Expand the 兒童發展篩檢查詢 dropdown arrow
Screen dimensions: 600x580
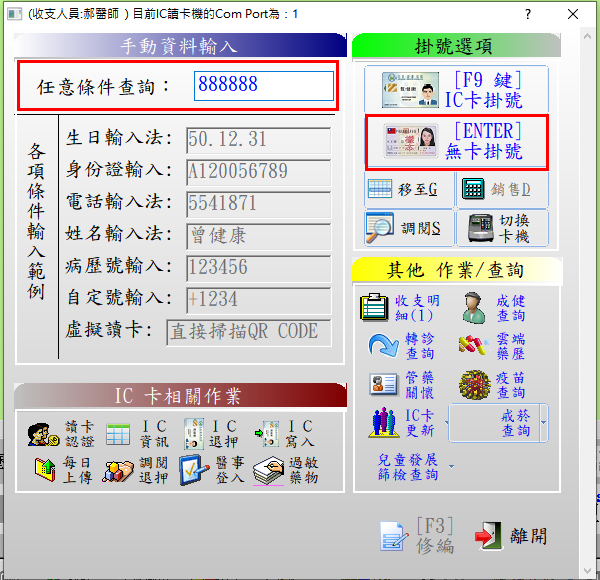[x=452, y=466]
